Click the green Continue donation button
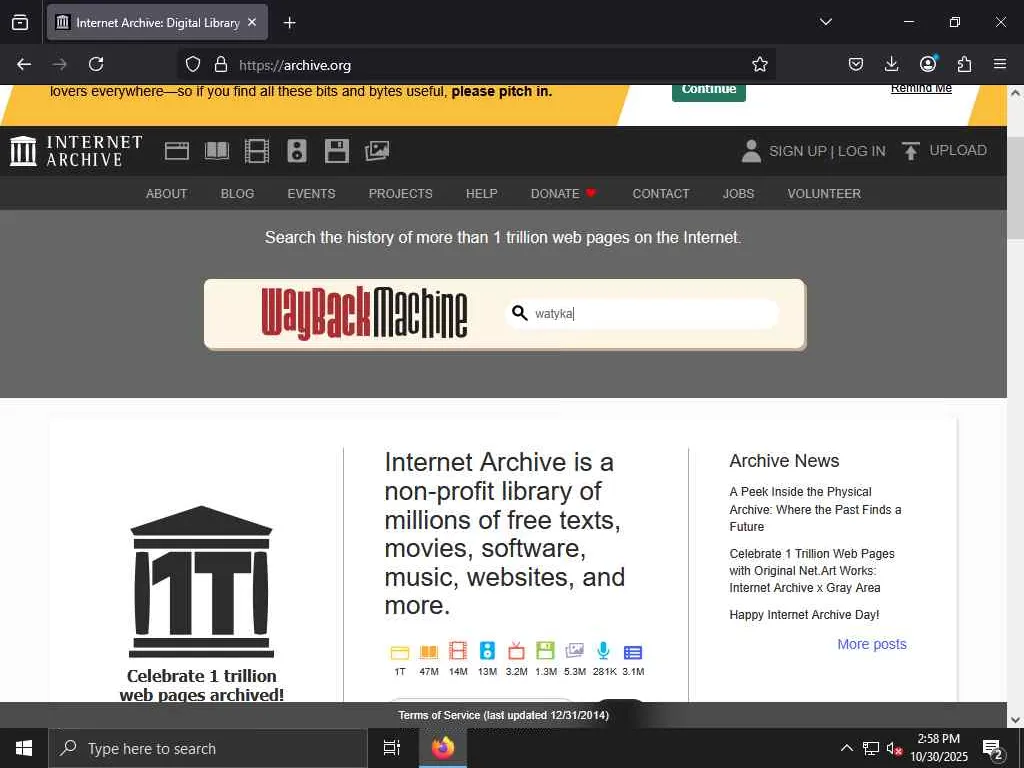 [x=709, y=91]
